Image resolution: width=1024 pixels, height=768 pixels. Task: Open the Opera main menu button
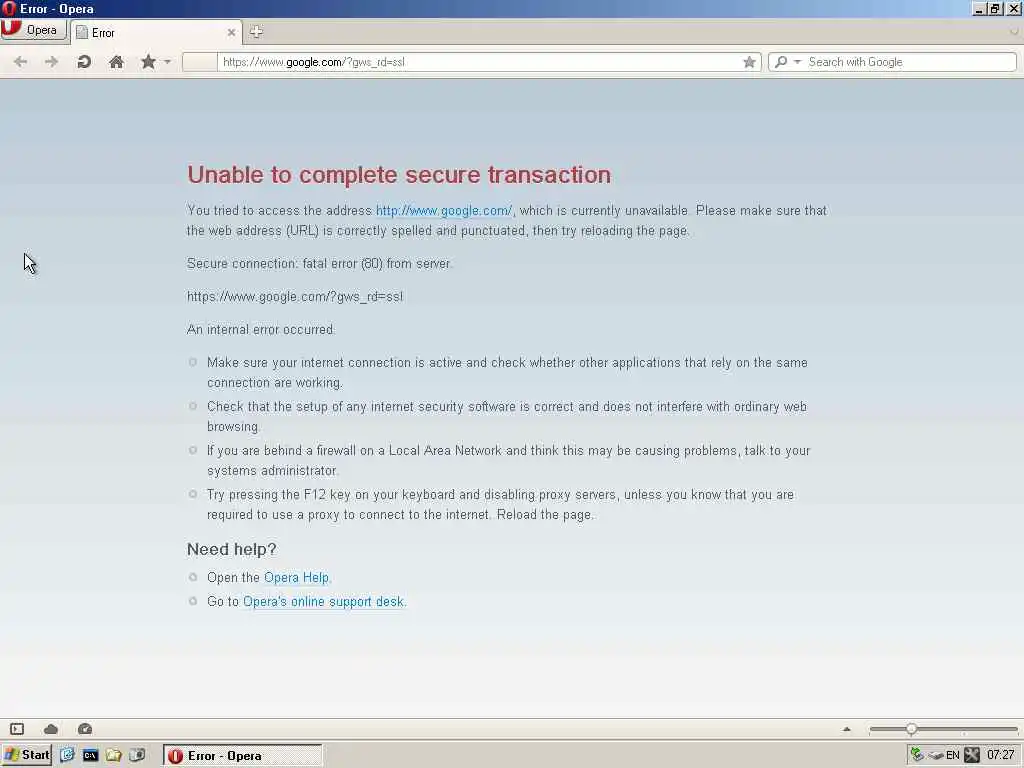tap(34, 30)
